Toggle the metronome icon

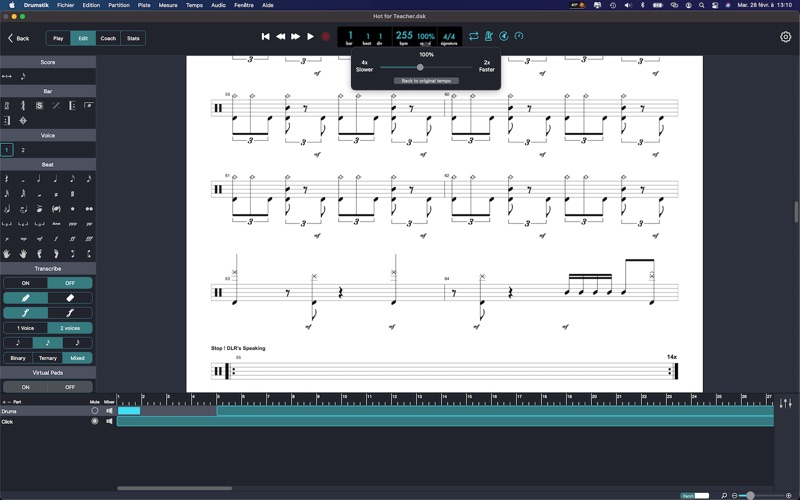(x=489, y=36)
